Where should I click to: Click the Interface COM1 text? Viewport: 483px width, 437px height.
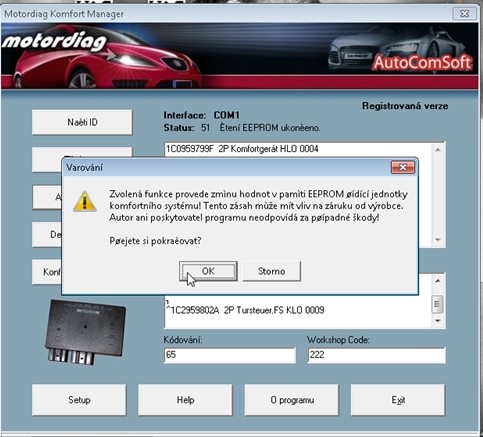coord(201,115)
